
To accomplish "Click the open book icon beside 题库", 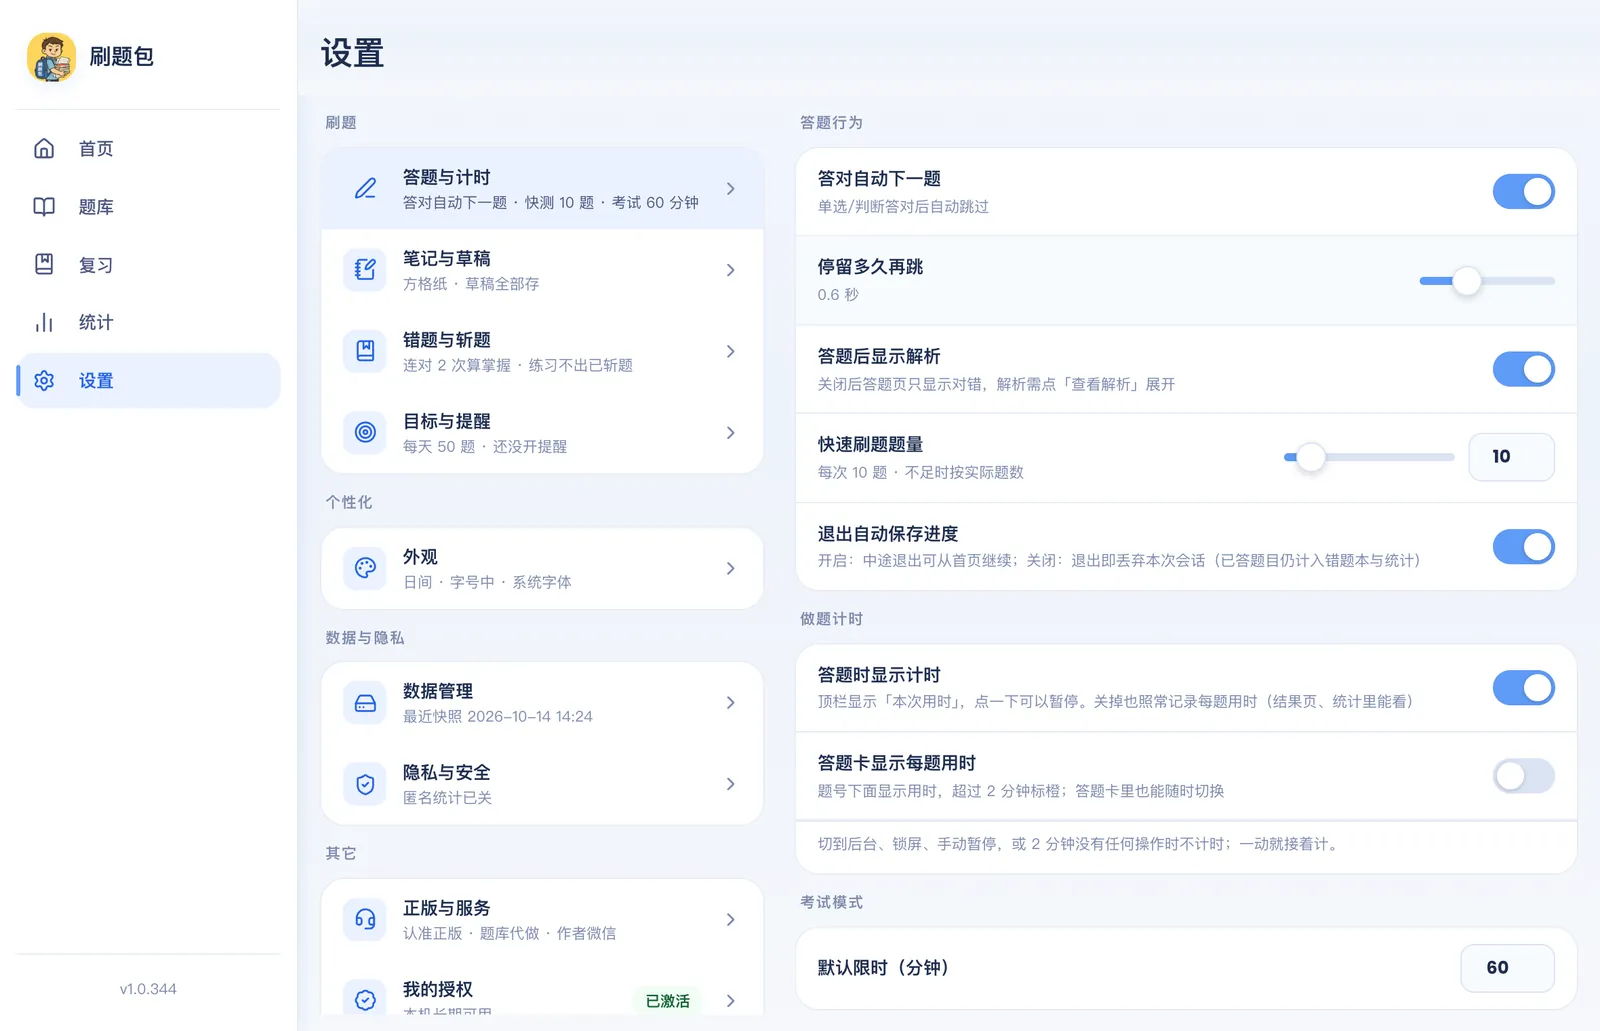I will coord(44,207).
